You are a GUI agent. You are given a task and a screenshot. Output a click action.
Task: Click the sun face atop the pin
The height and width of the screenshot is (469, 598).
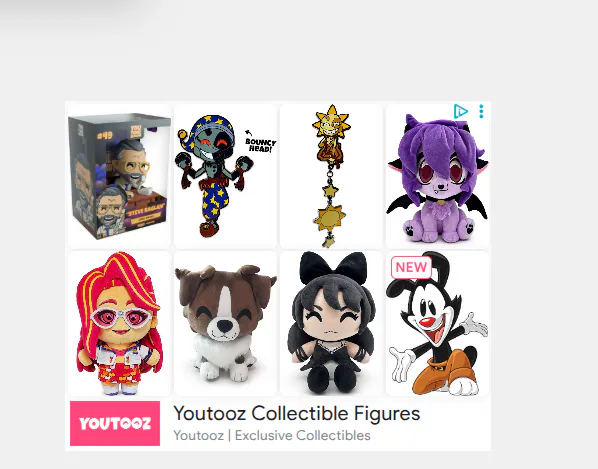[331, 124]
